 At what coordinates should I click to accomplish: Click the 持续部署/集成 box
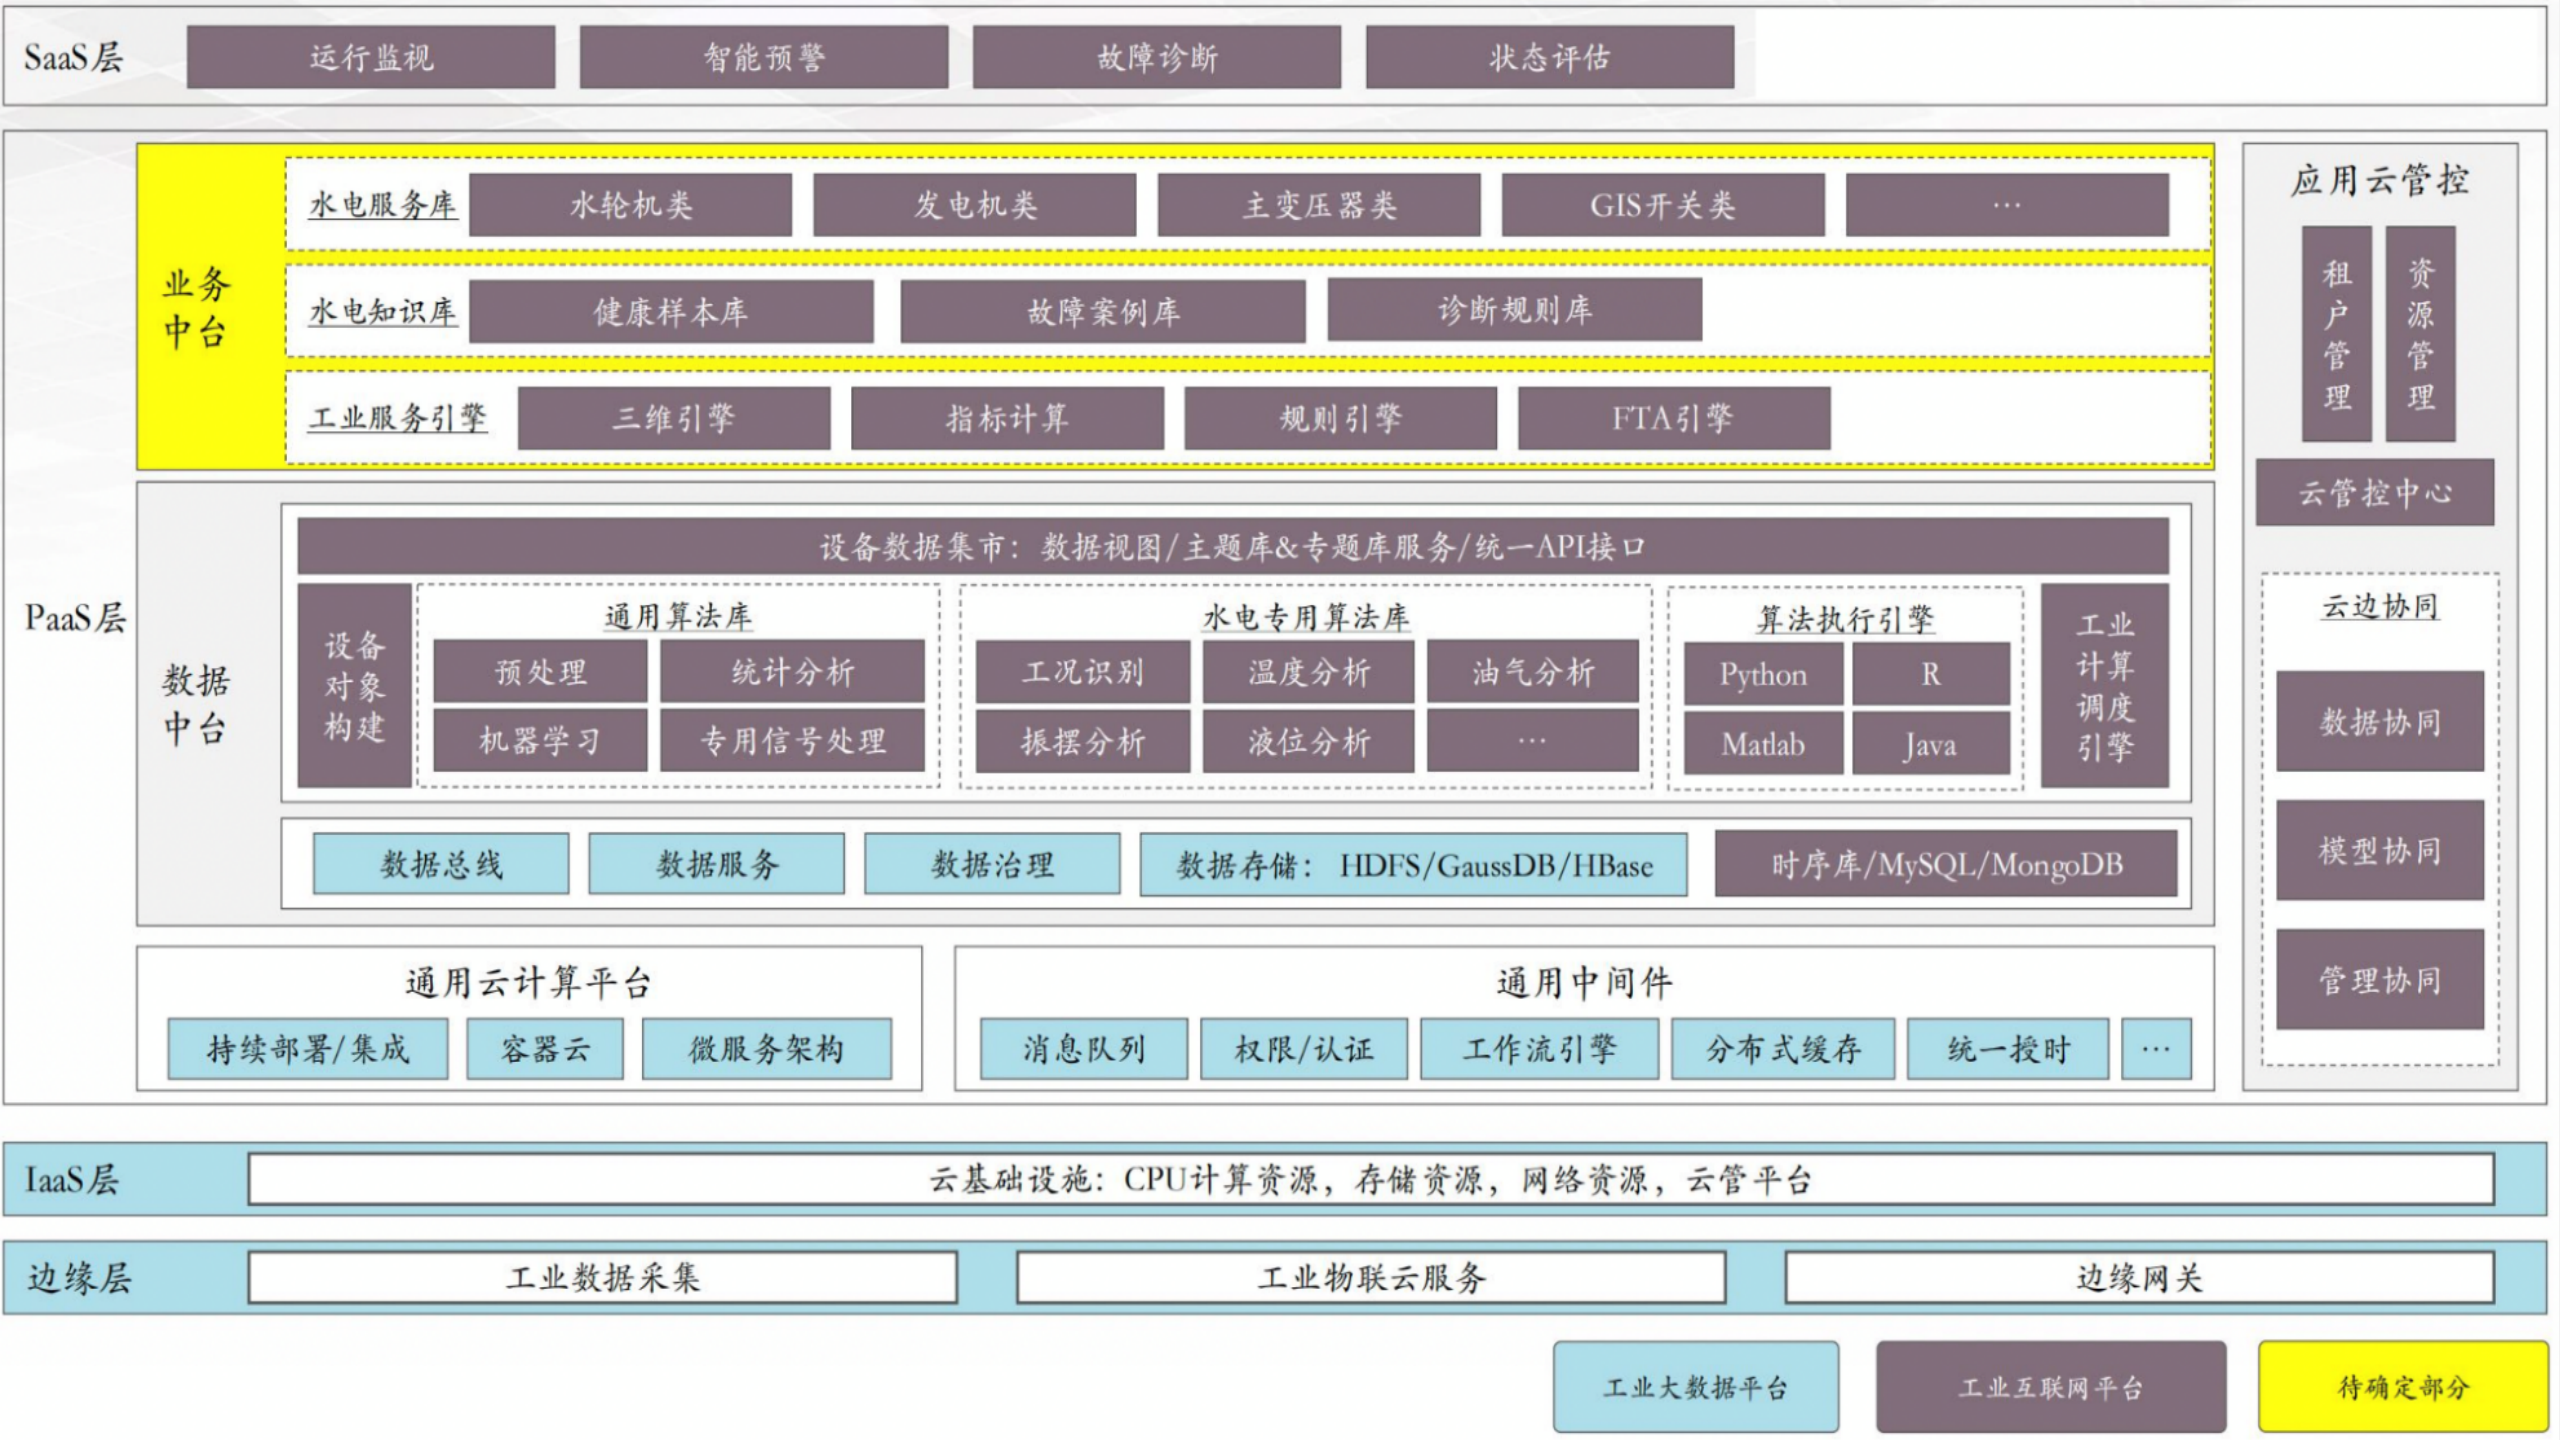point(308,1049)
